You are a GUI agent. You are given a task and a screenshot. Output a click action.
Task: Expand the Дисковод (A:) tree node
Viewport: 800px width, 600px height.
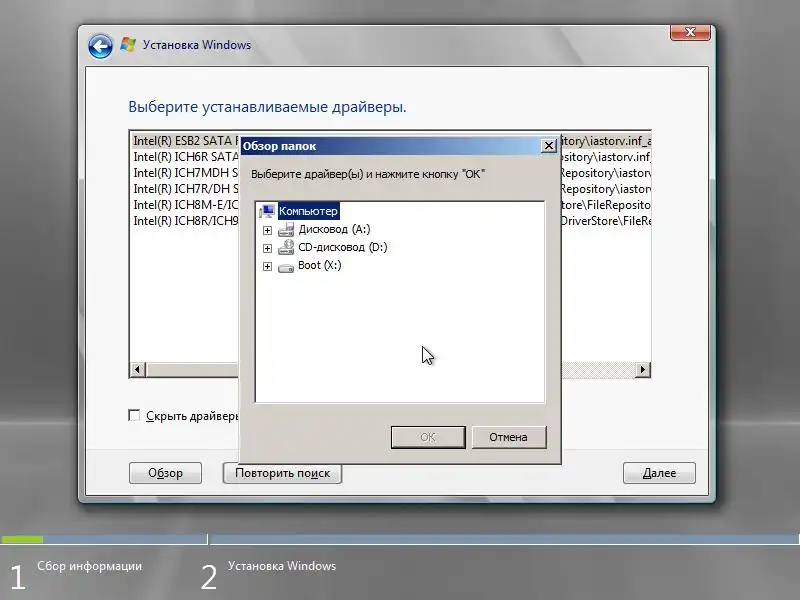(x=267, y=230)
